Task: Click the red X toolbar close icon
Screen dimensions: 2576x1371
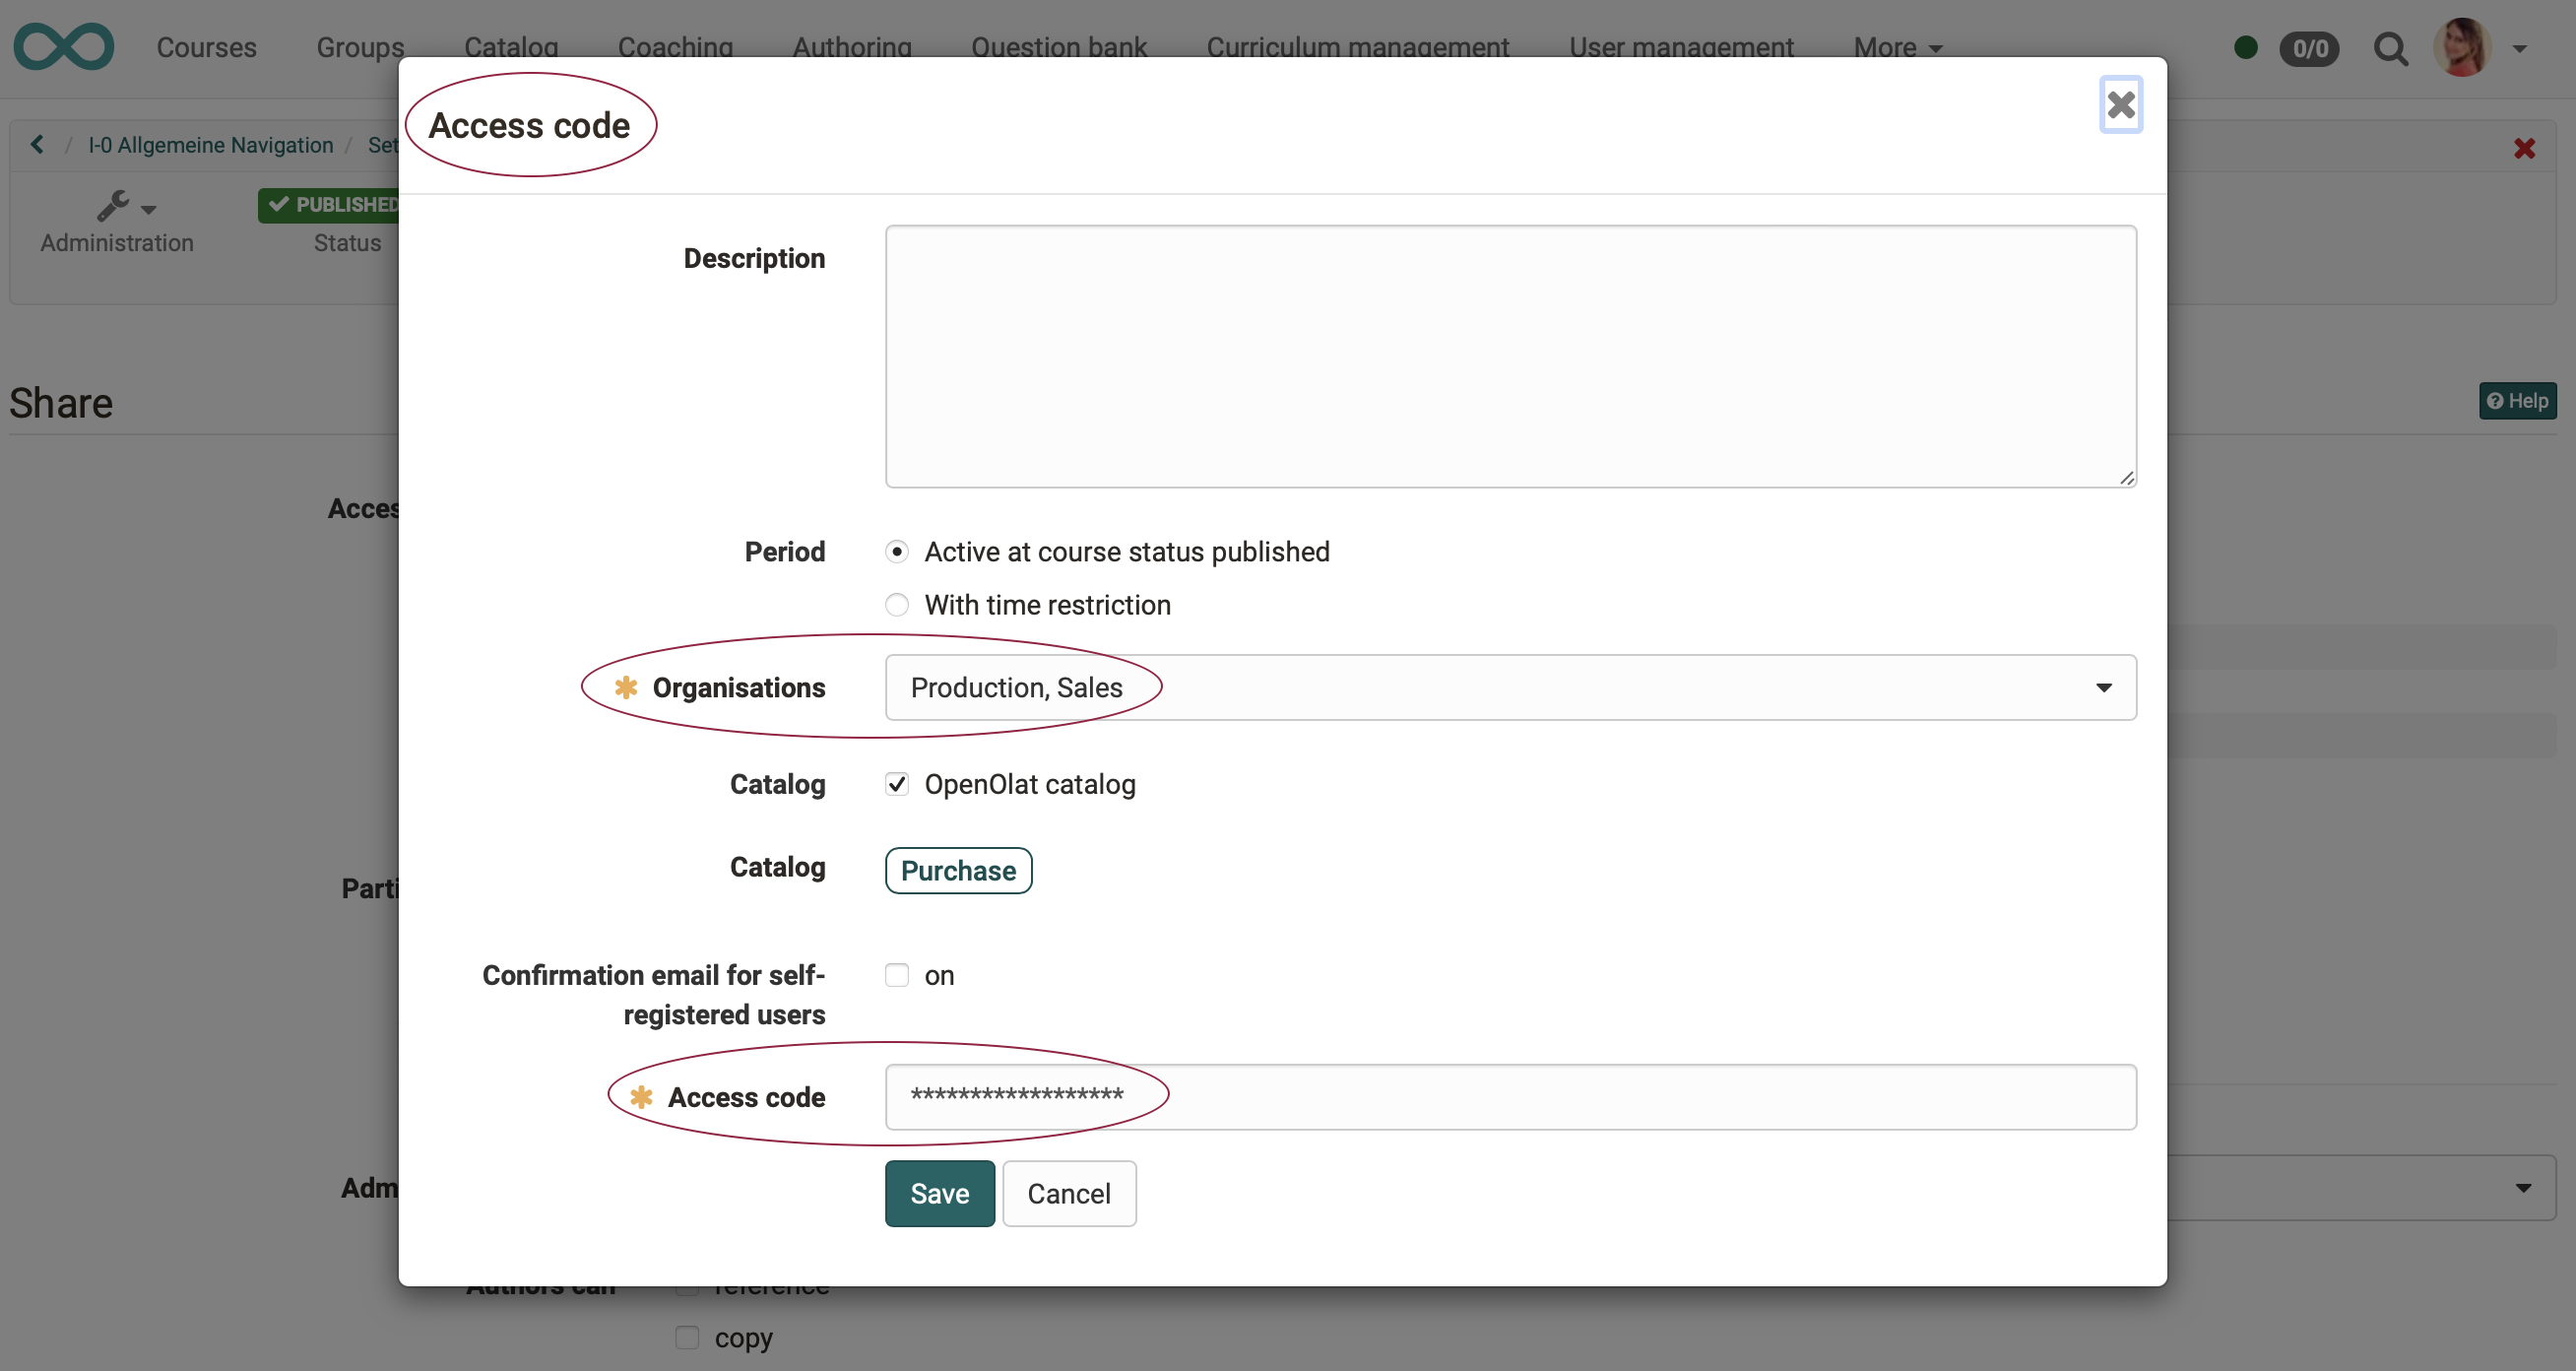Action: [x=2524, y=149]
